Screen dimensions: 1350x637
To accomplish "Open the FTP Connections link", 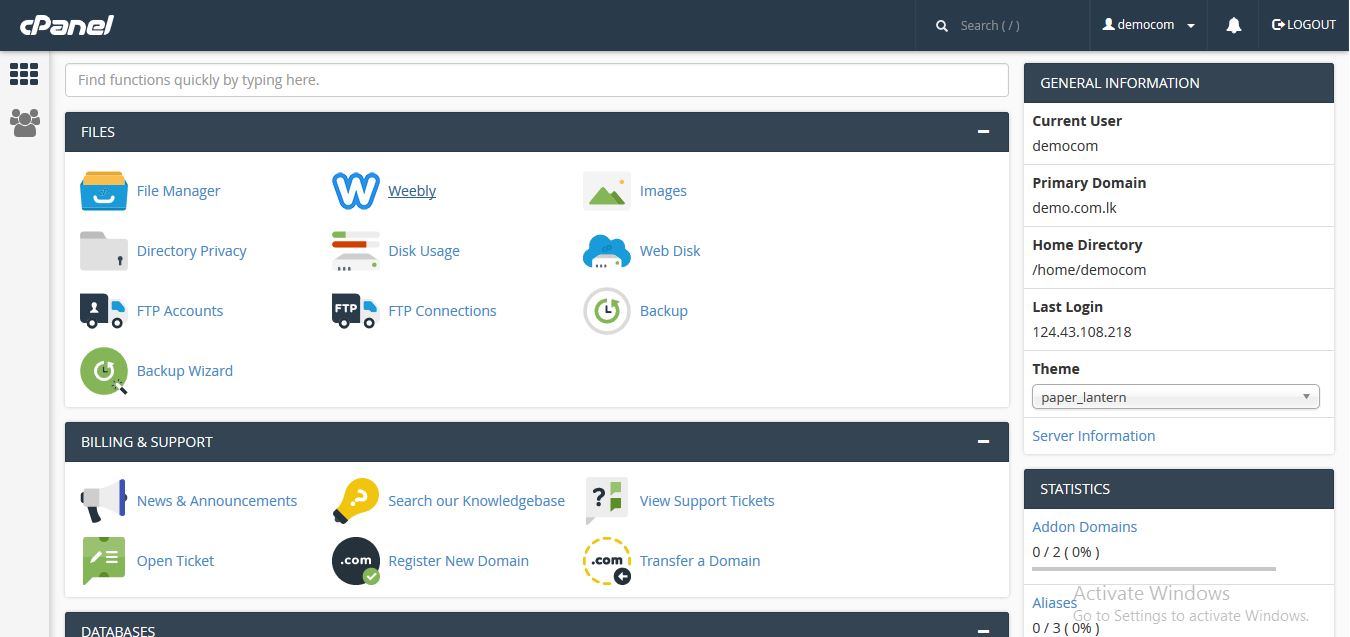I will pyautogui.click(x=442, y=311).
